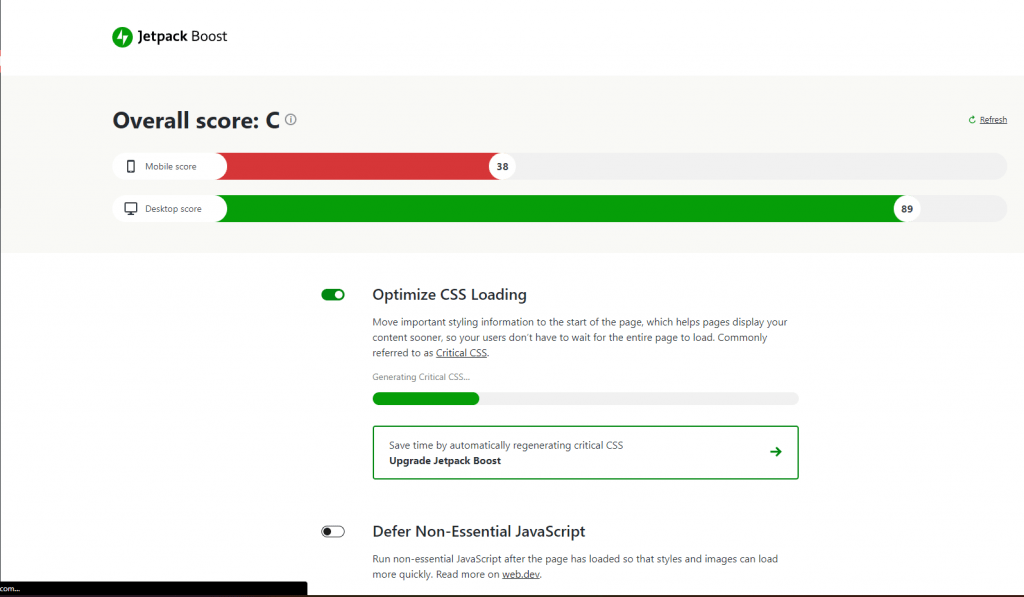
Task: Click the Upgrade Jetpack Boost banner
Action: (585, 453)
